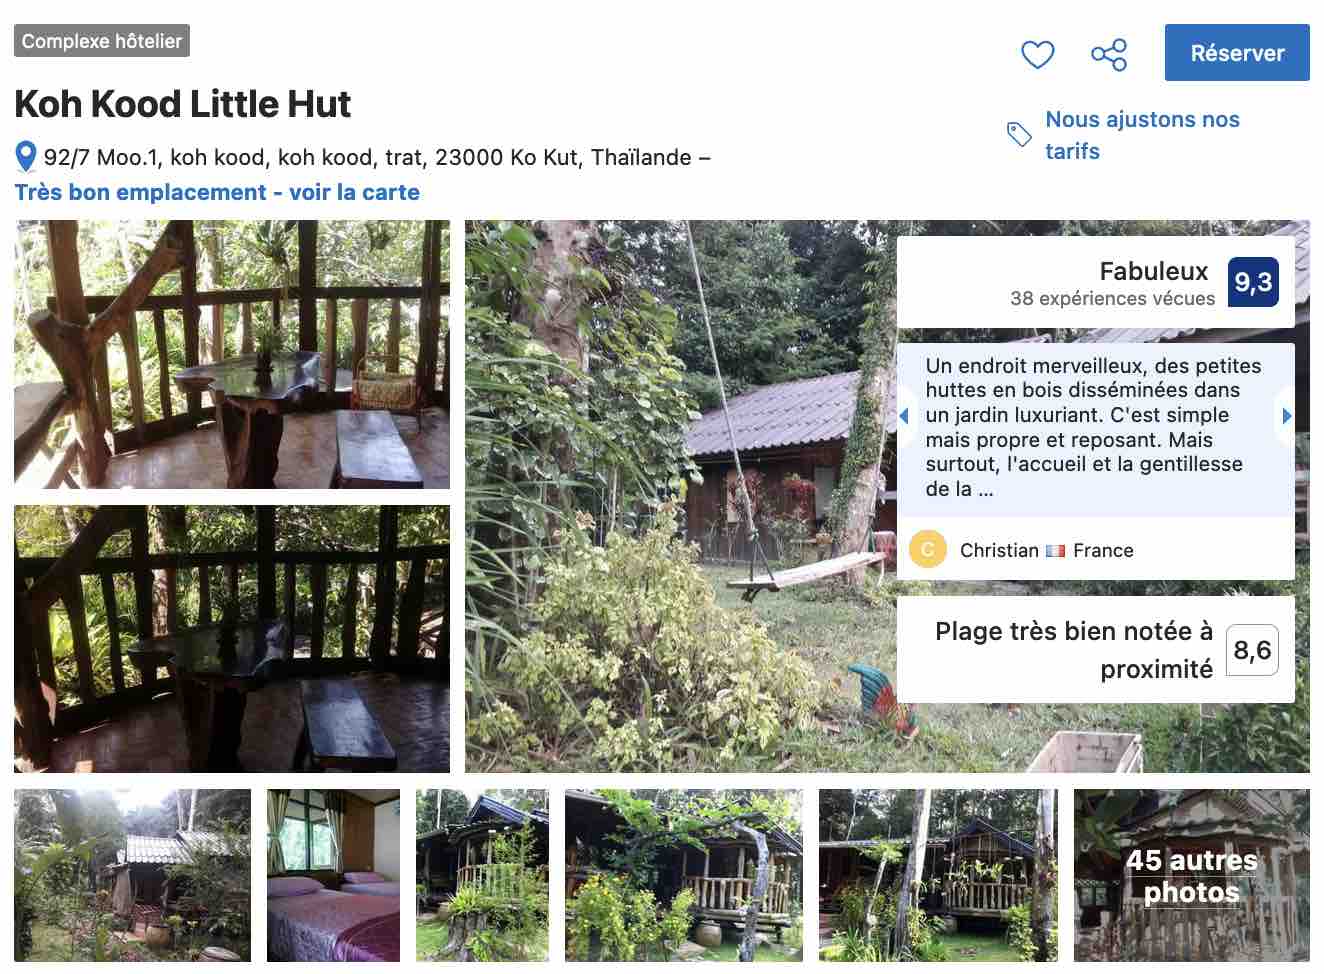This screenshot has height=974, width=1324.
Task: Click Christian's yellow reviewer avatar
Action: (927, 550)
